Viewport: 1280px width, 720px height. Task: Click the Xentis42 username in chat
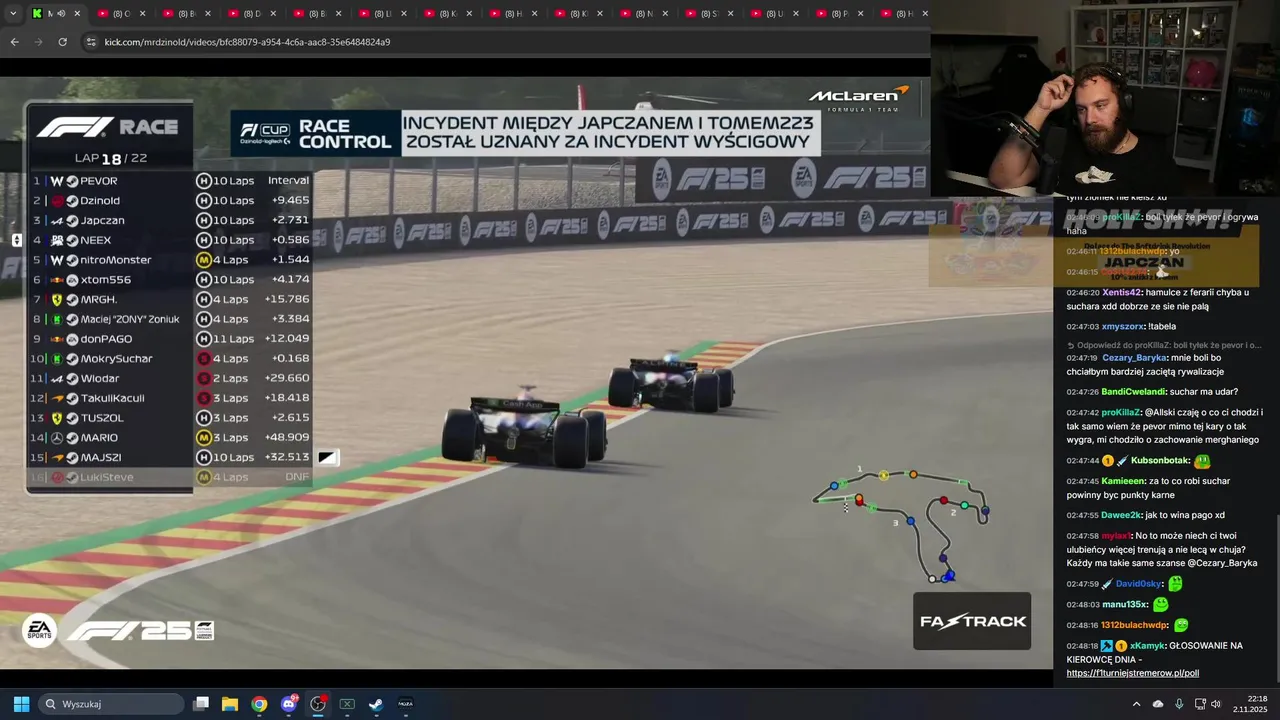tap(1122, 293)
